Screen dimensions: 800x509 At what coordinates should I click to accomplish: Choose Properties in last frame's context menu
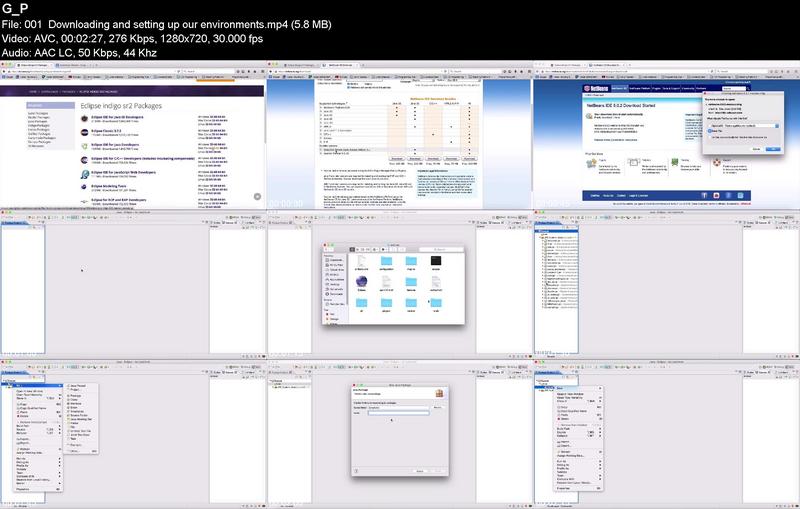(579, 488)
